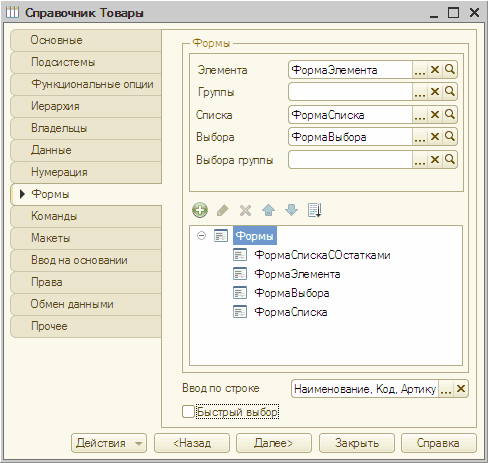The width and height of the screenshot is (488, 463).
Task: Open the Нумерация tab
Action: tap(86, 172)
